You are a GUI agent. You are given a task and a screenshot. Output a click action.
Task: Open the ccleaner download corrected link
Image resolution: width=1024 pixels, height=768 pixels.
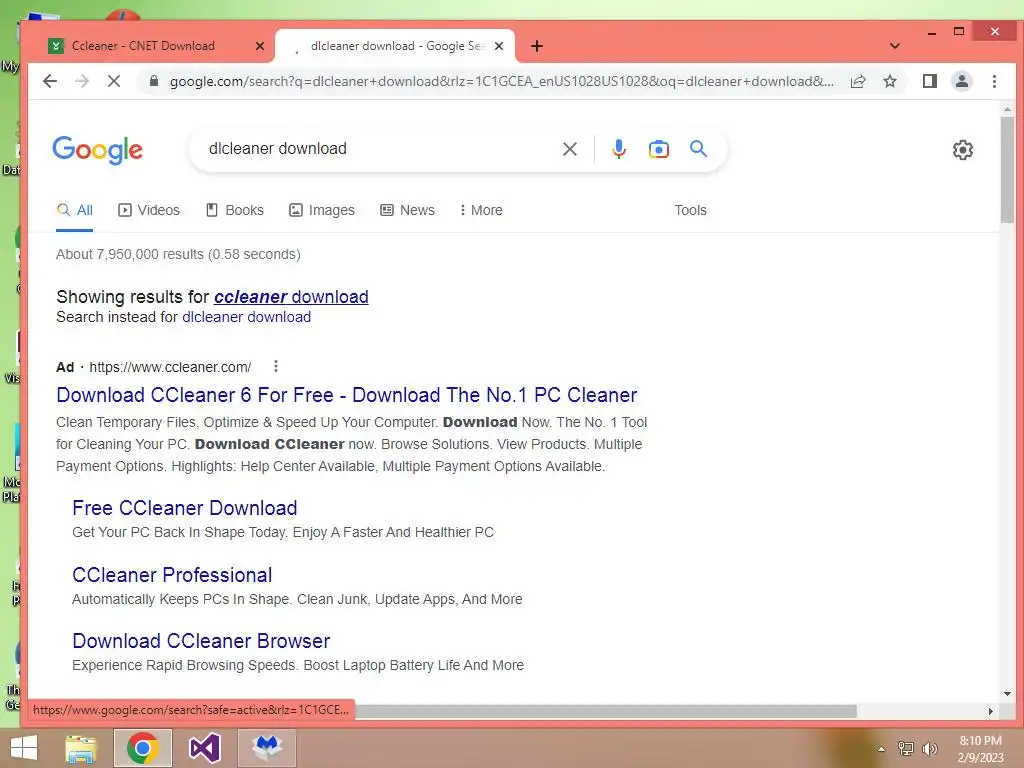tap(291, 297)
